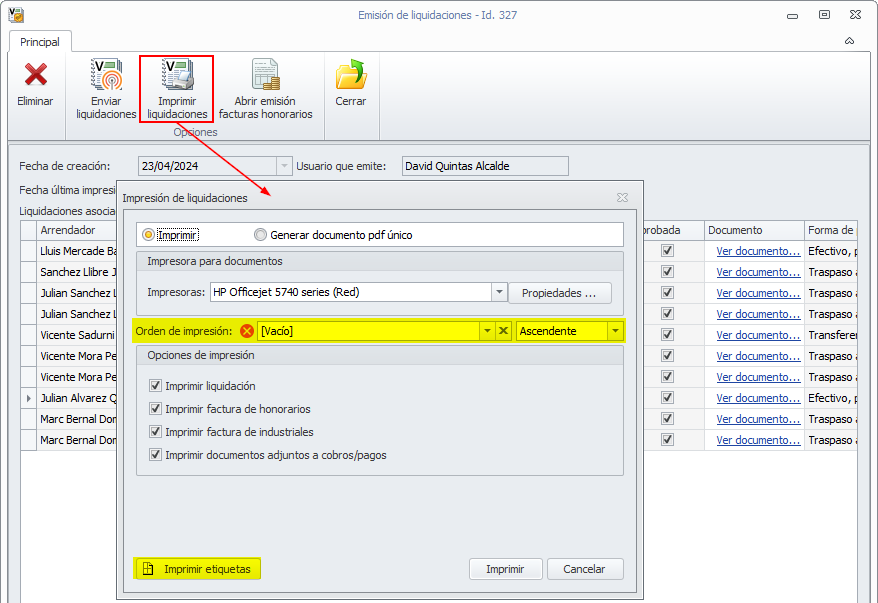Click the Arrendador column header

(x=77, y=230)
